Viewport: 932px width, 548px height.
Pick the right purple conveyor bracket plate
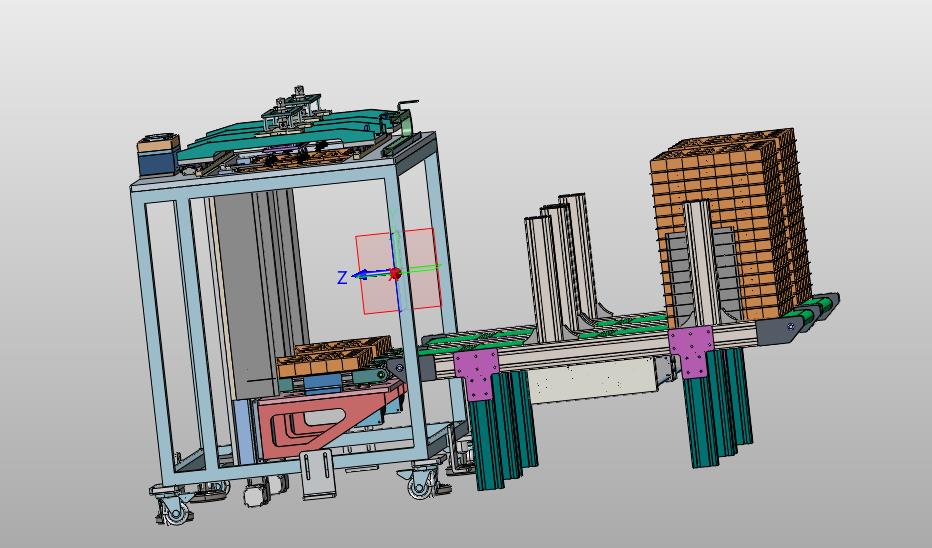click(691, 351)
